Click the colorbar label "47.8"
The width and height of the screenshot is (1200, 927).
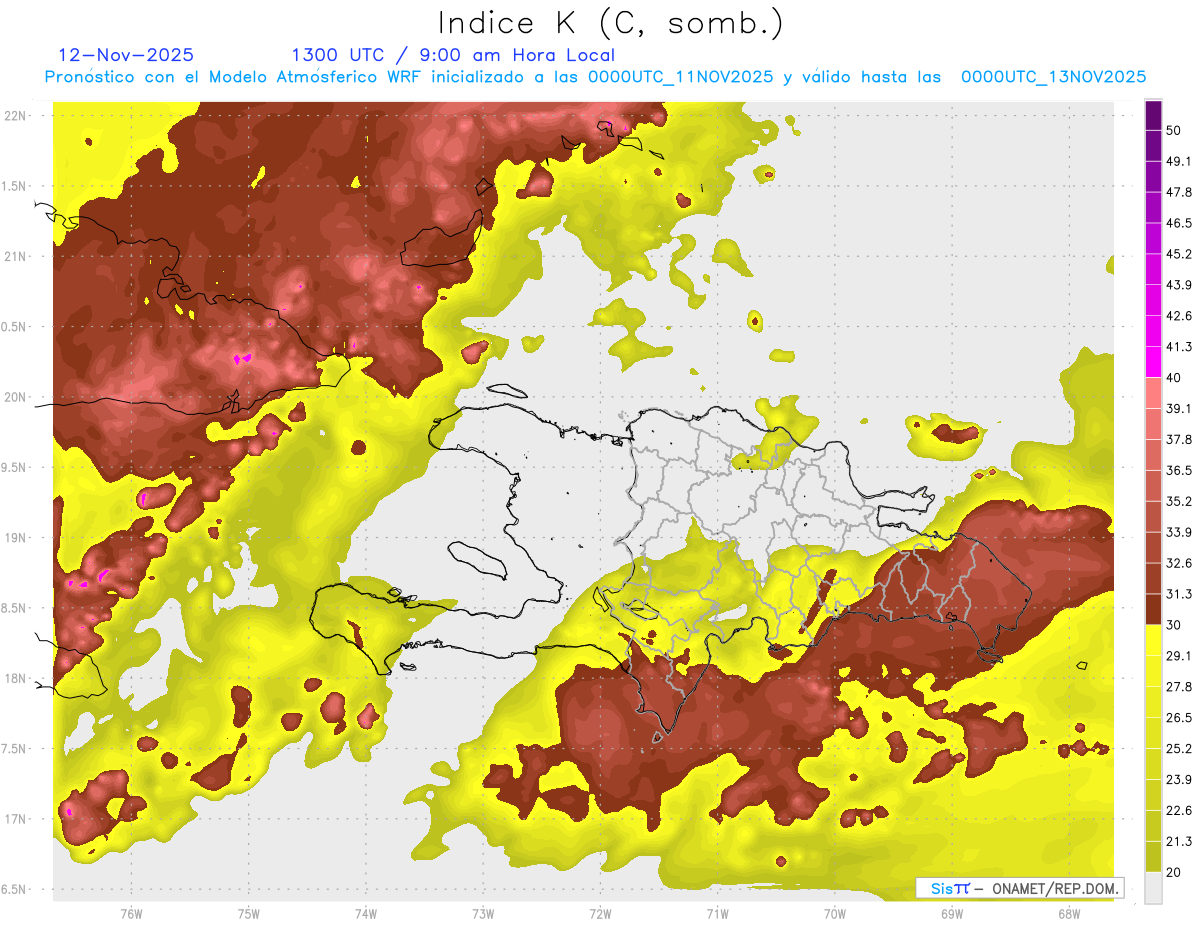point(1178,192)
